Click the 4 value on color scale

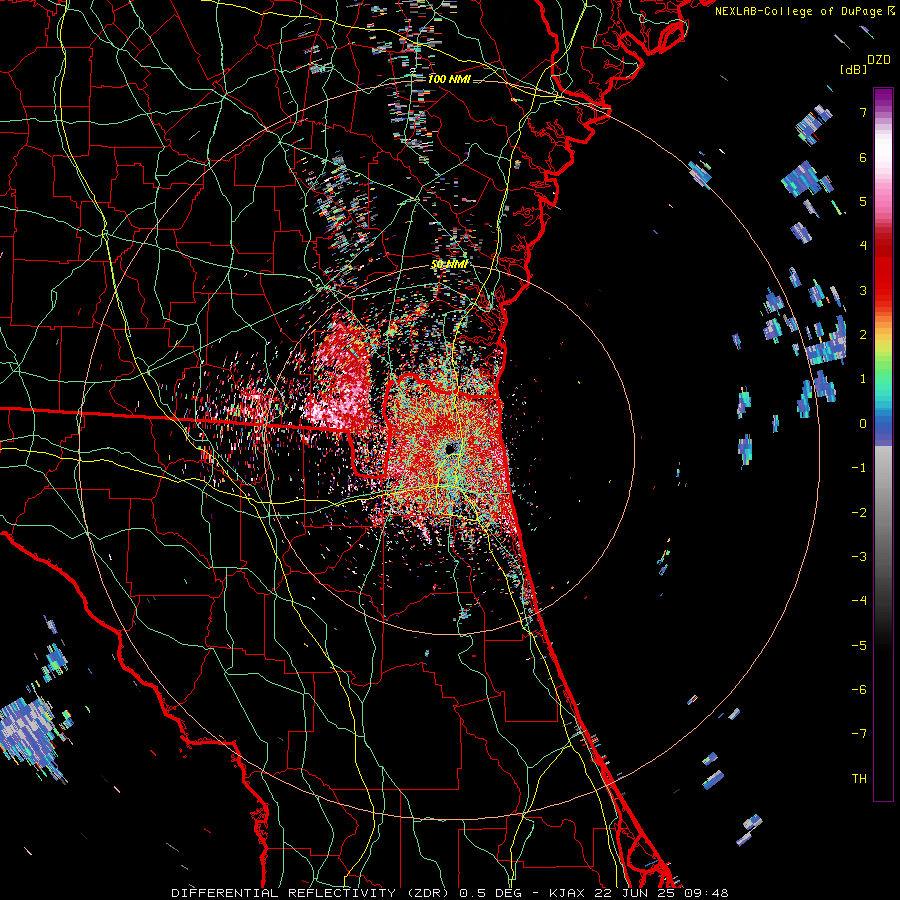pyautogui.click(x=863, y=246)
